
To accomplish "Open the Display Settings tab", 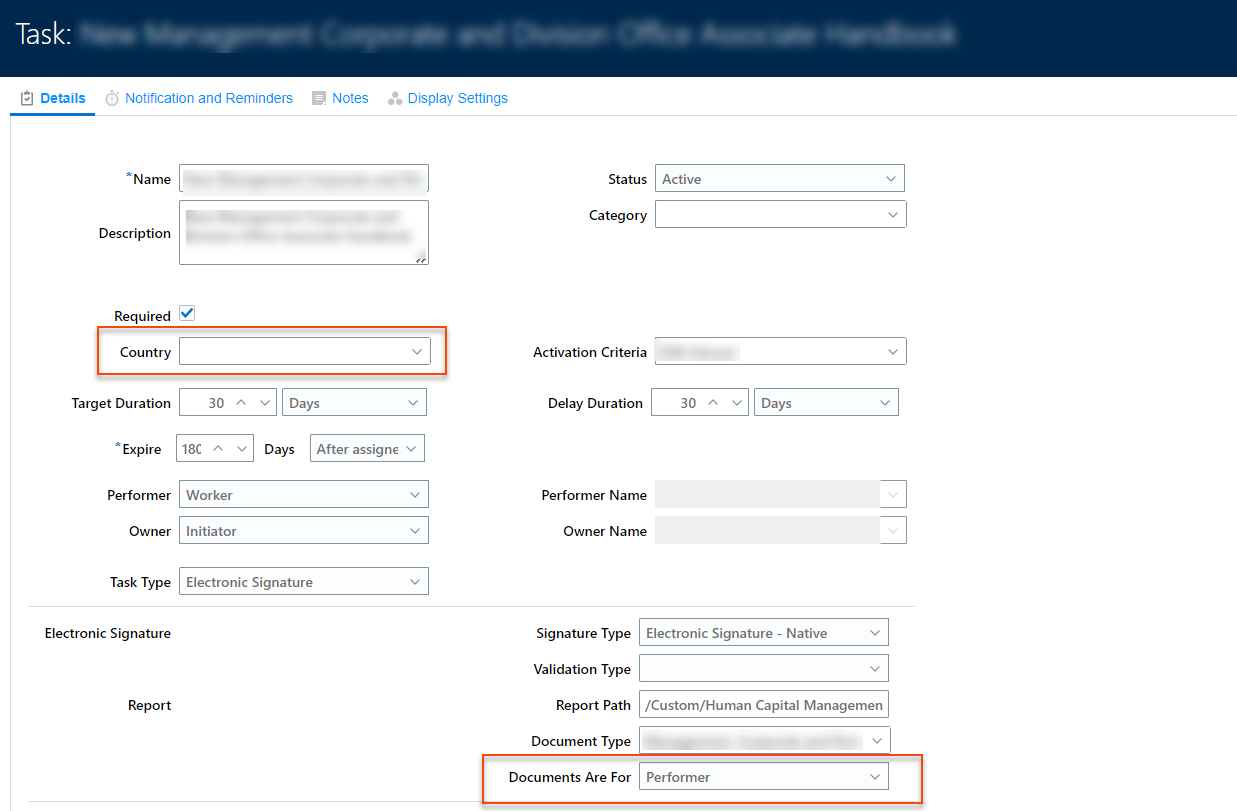I will coord(457,98).
